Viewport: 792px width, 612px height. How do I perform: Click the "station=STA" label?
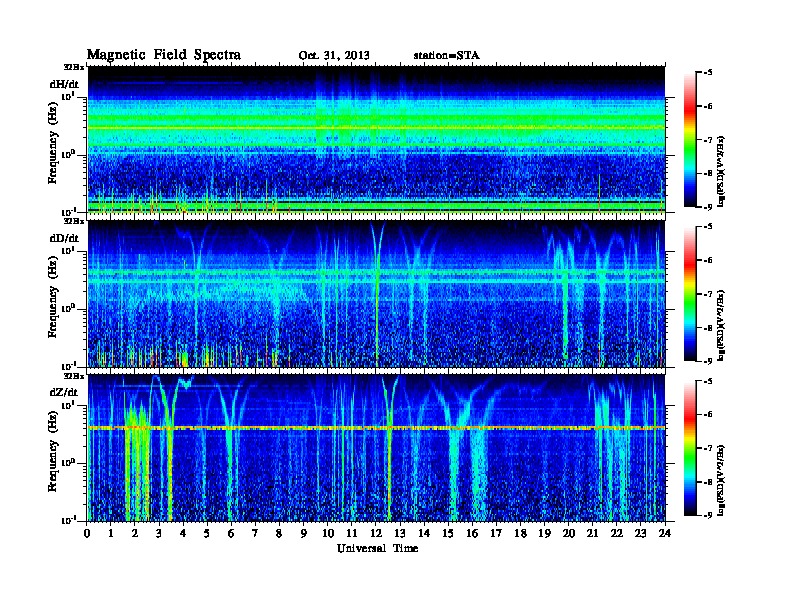pos(447,56)
